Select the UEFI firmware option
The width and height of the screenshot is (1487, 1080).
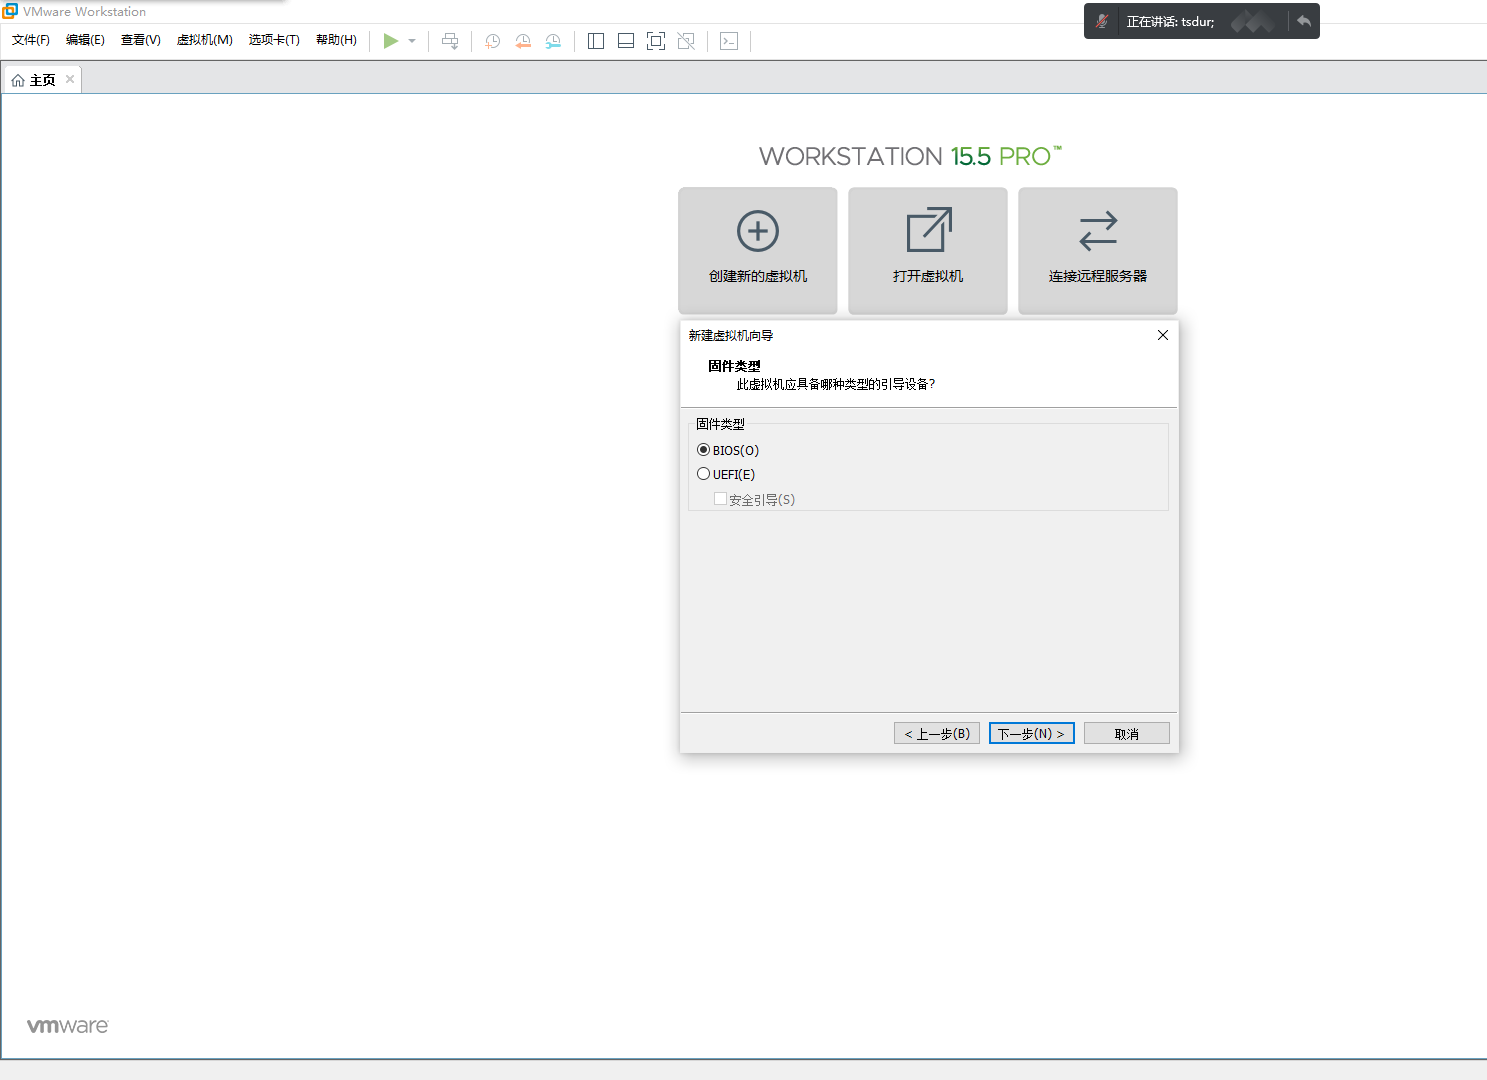[x=703, y=473]
